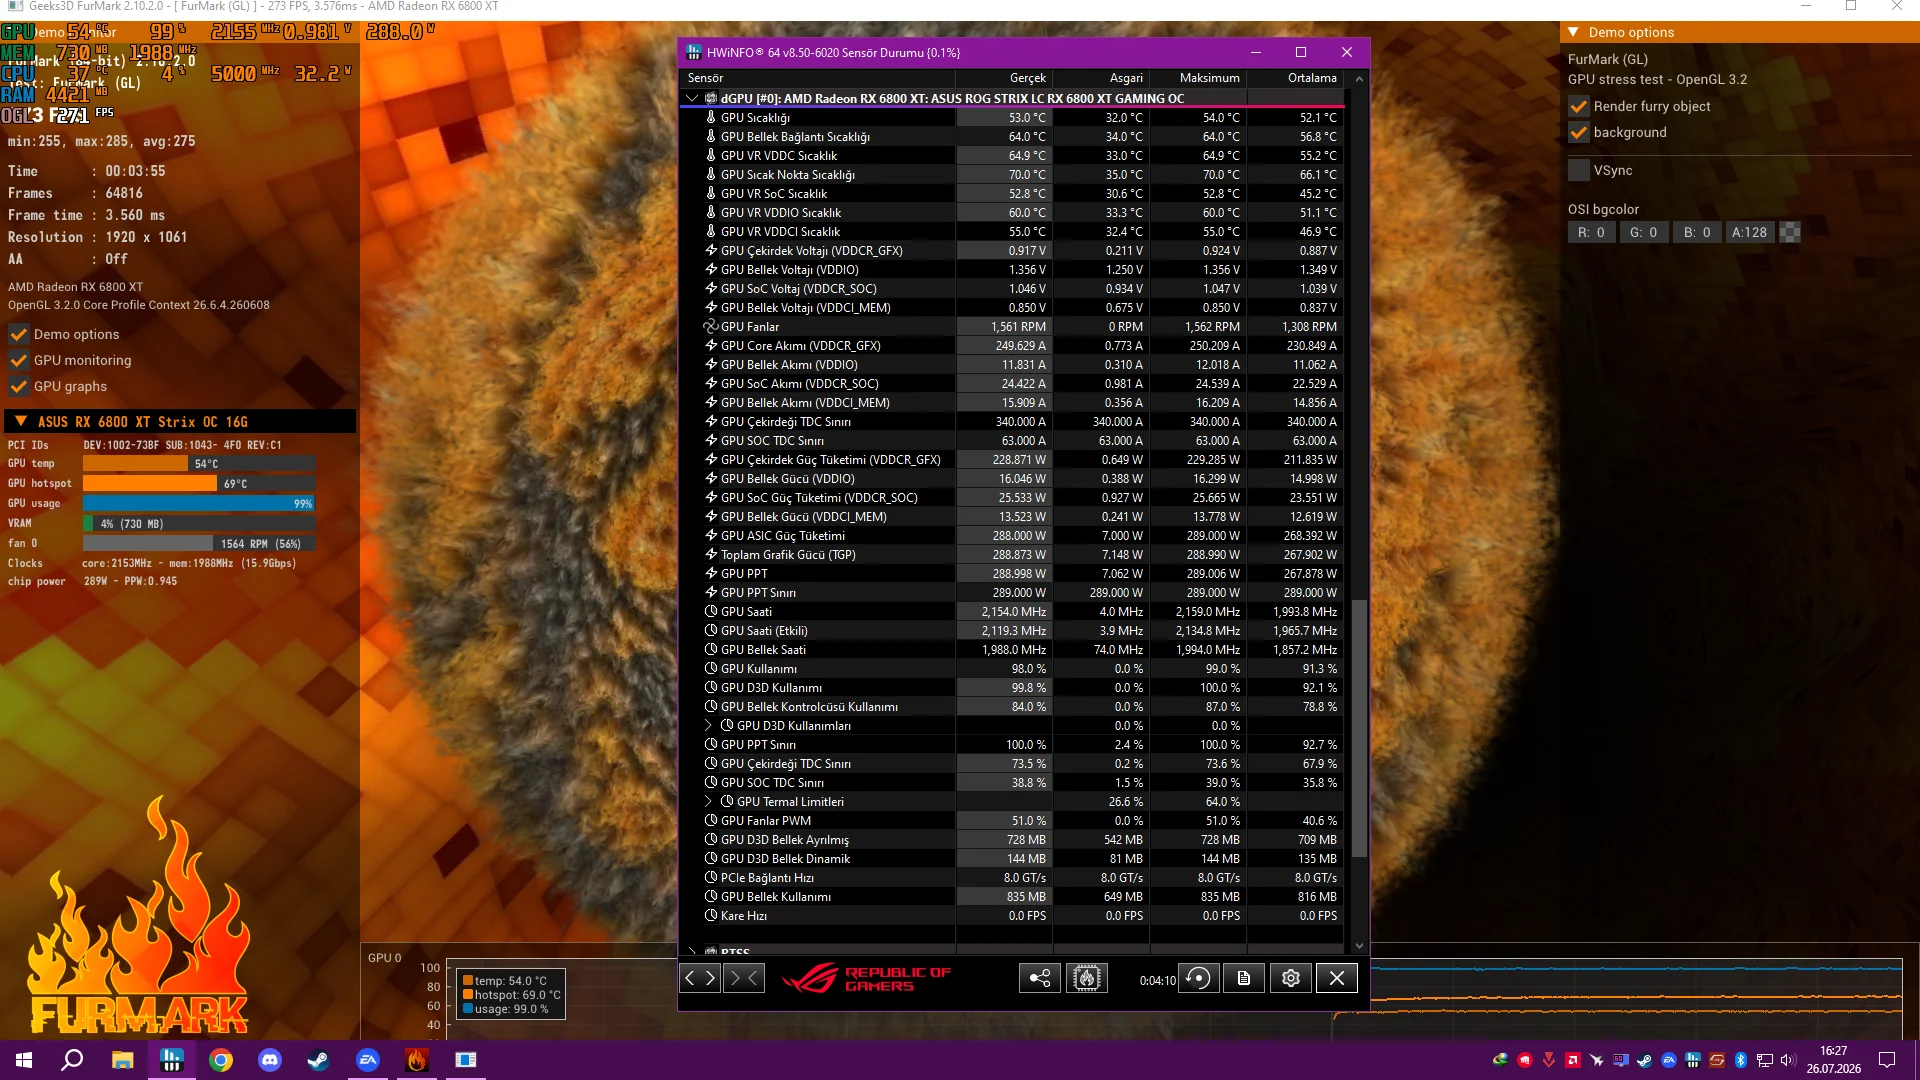
Task: Expand GPU Termal Limitleri row
Action: click(x=709, y=802)
